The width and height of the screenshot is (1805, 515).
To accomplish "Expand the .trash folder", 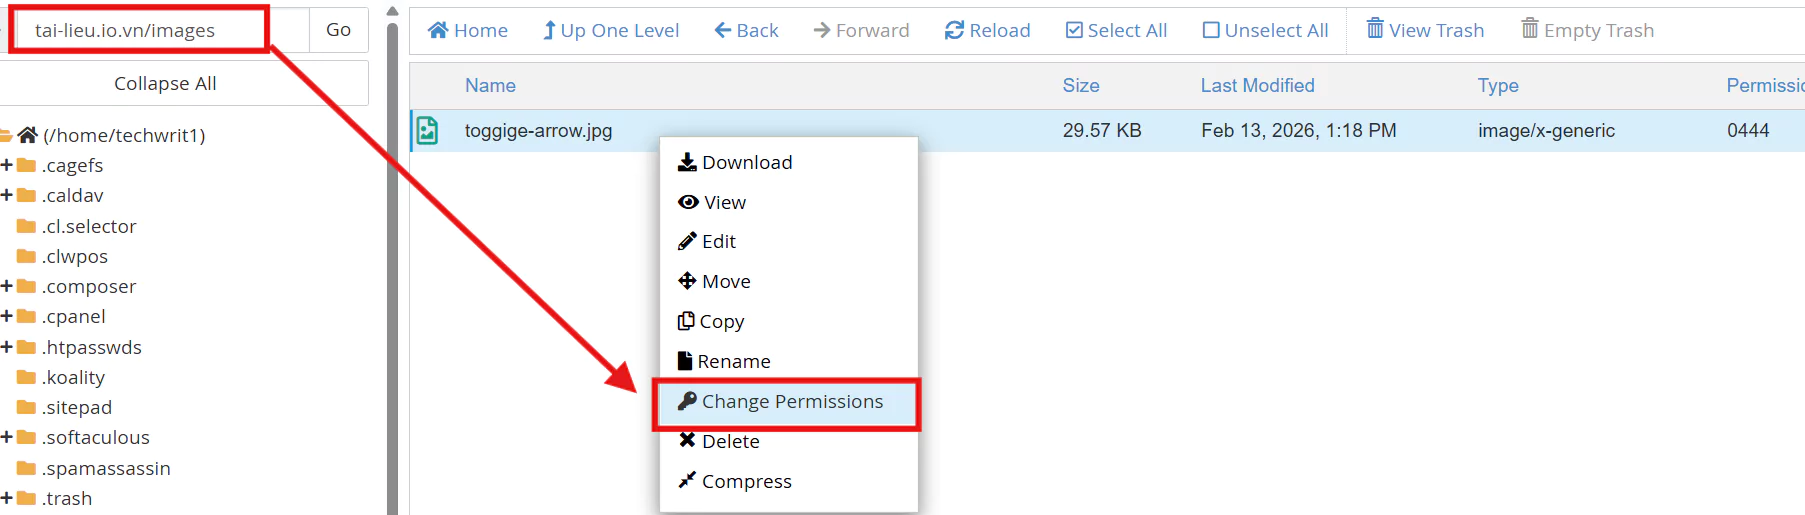I will (7, 498).
